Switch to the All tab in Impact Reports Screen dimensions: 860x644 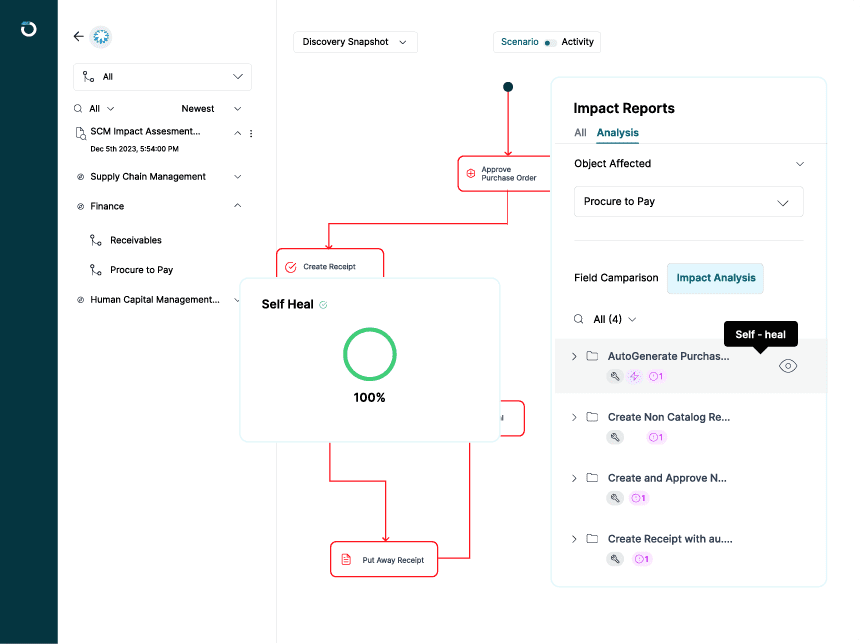coord(580,132)
